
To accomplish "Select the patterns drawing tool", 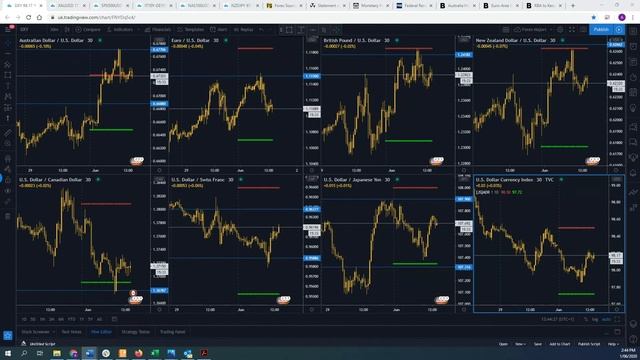I will point(8,97).
